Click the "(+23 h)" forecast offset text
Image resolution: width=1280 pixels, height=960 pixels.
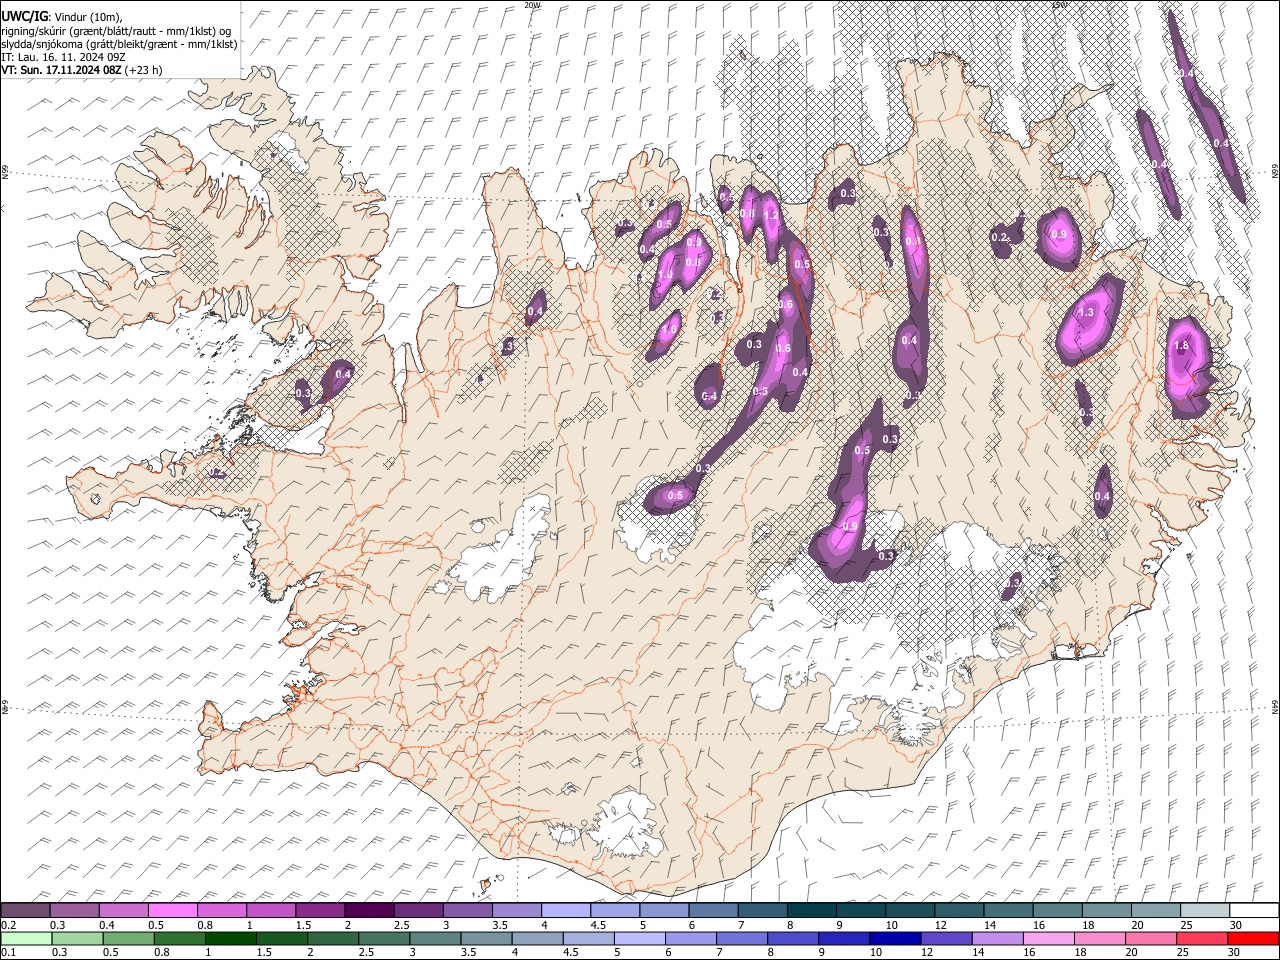(144, 71)
